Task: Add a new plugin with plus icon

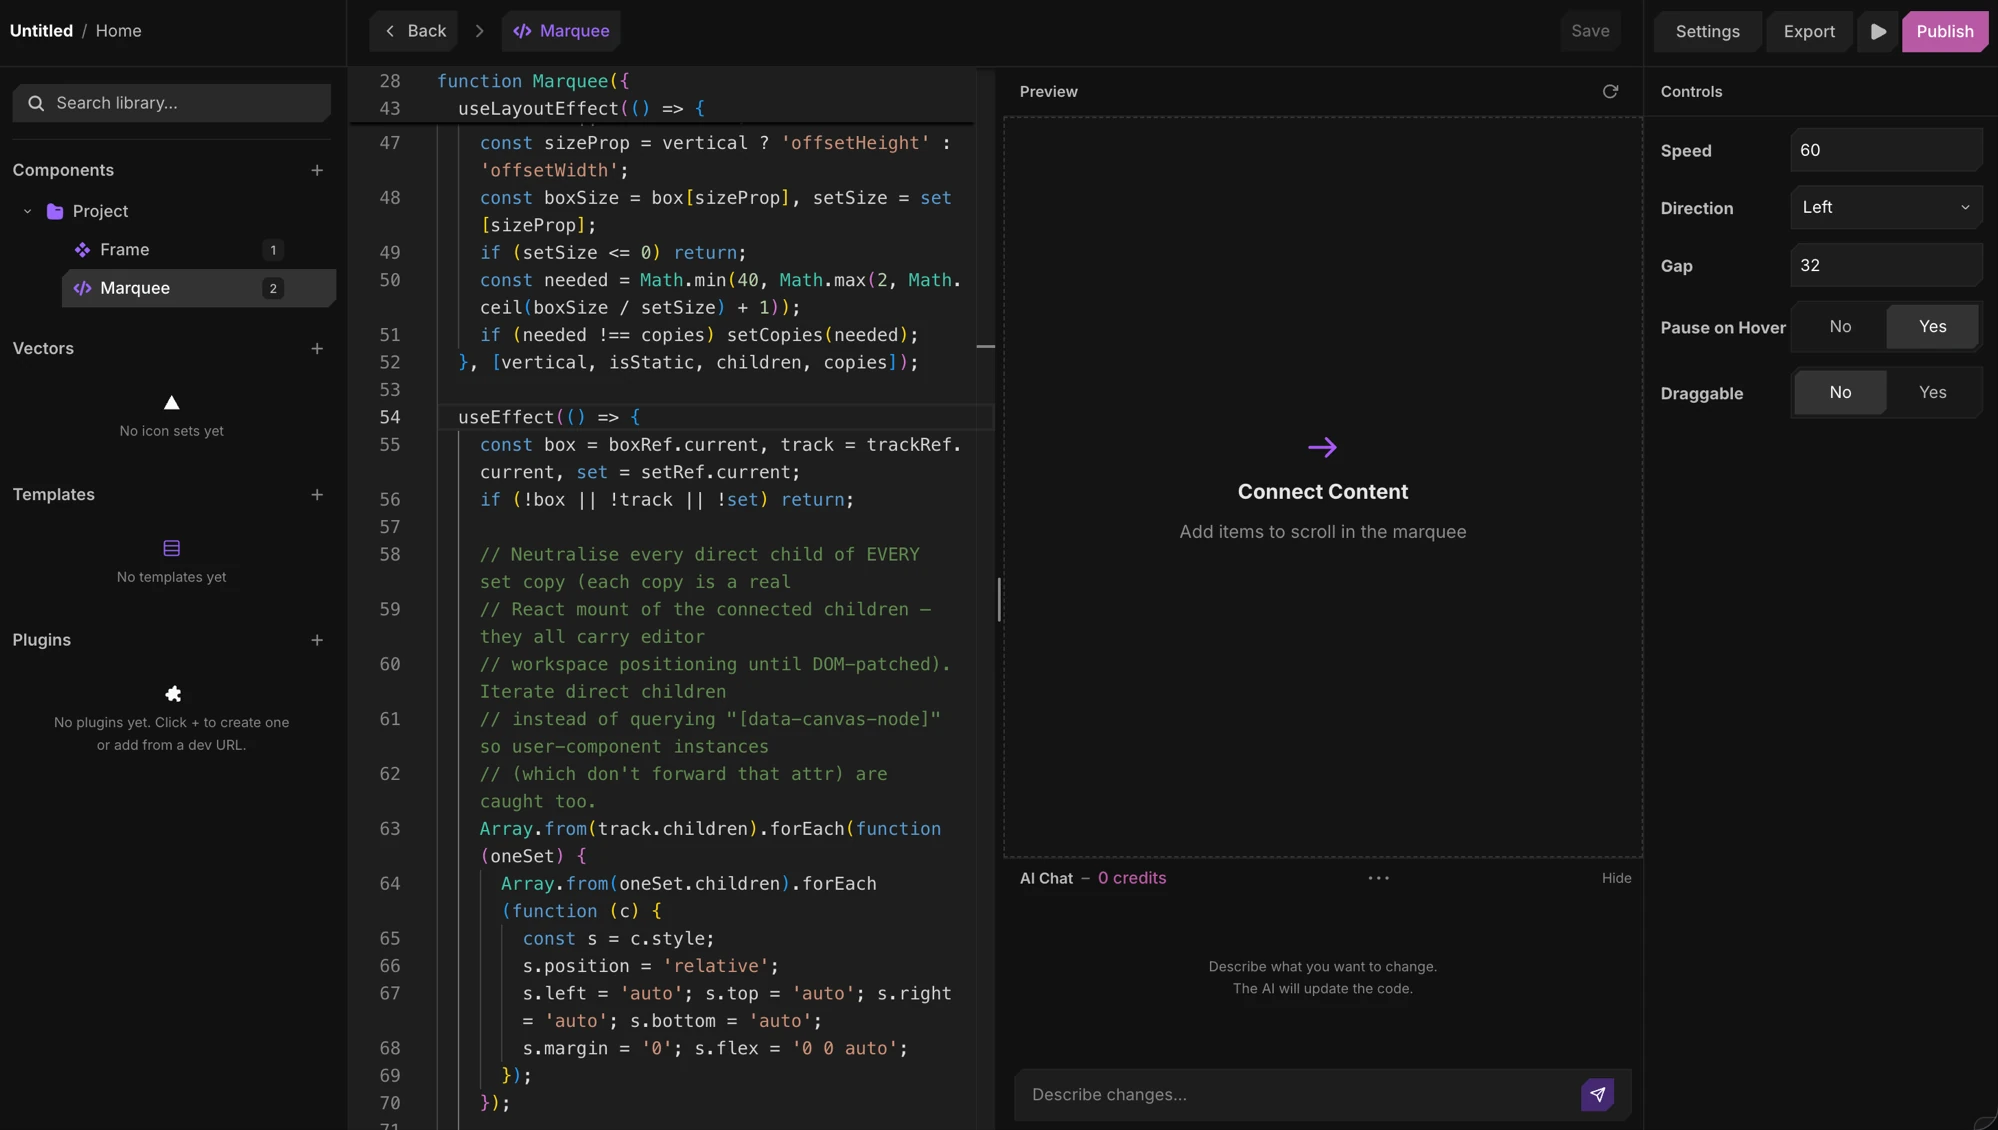Action: pos(317,640)
